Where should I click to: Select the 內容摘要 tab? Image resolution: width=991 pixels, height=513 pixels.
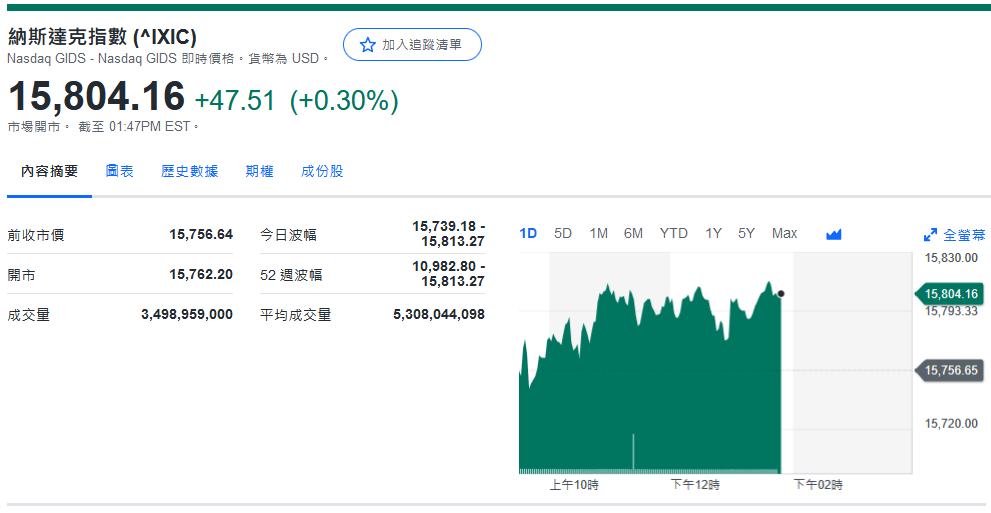coord(49,171)
